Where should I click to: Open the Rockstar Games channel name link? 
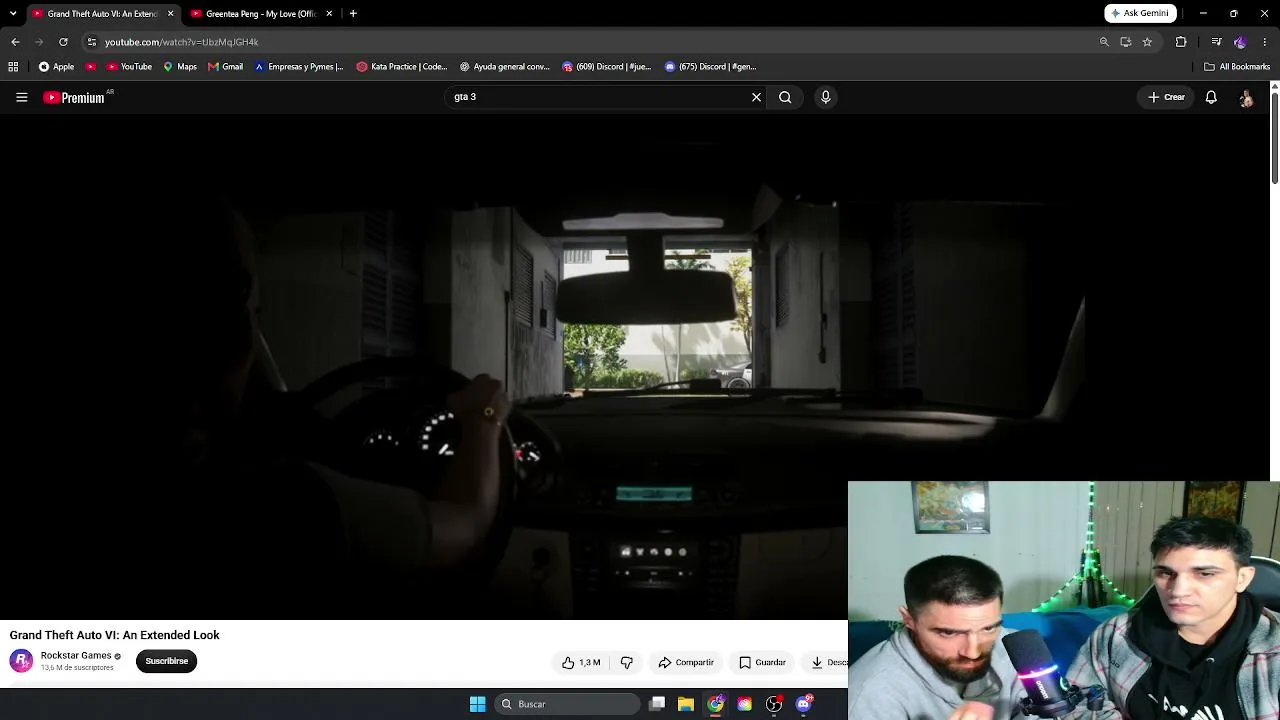click(x=76, y=655)
